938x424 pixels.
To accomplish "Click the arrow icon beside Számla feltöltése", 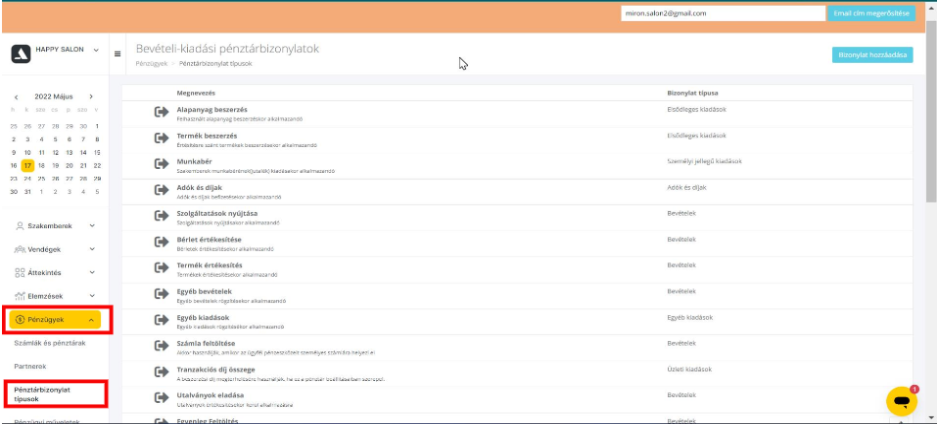I will tap(161, 346).
